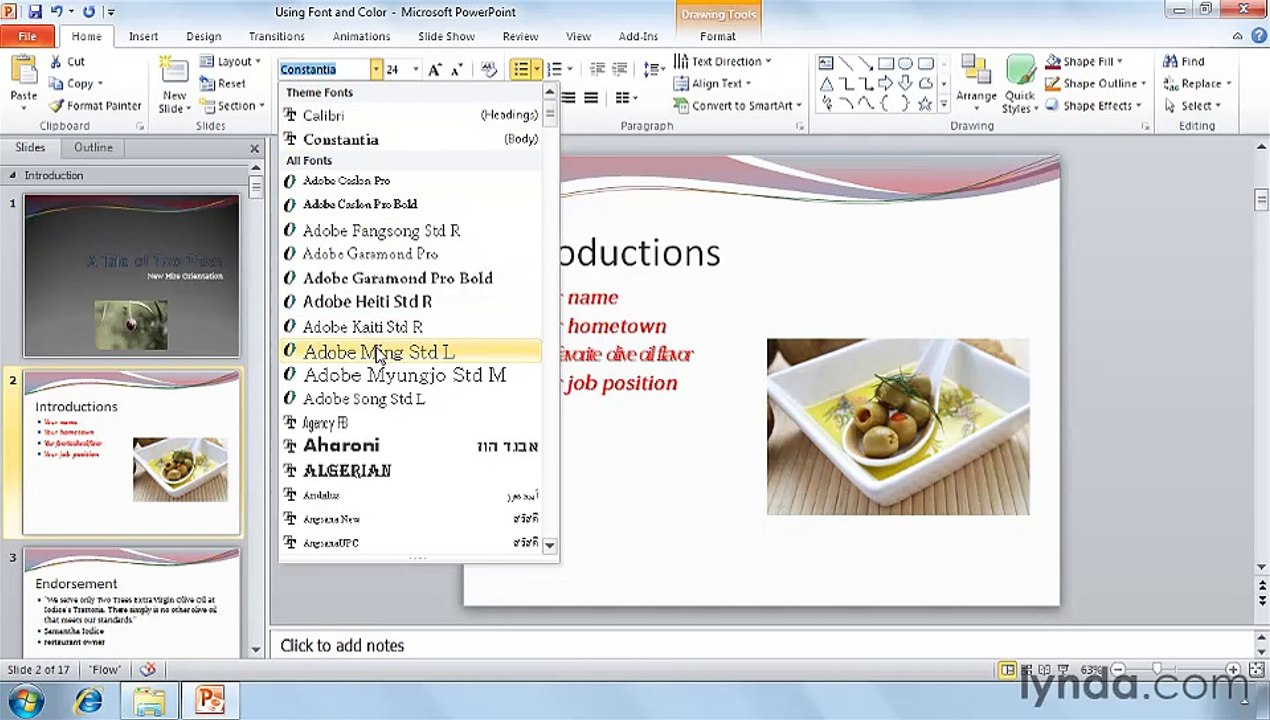Clear all formatting with the eraser icon
Image resolution: width=1270 pixels, height=720 pixels.
click(489, 69)
